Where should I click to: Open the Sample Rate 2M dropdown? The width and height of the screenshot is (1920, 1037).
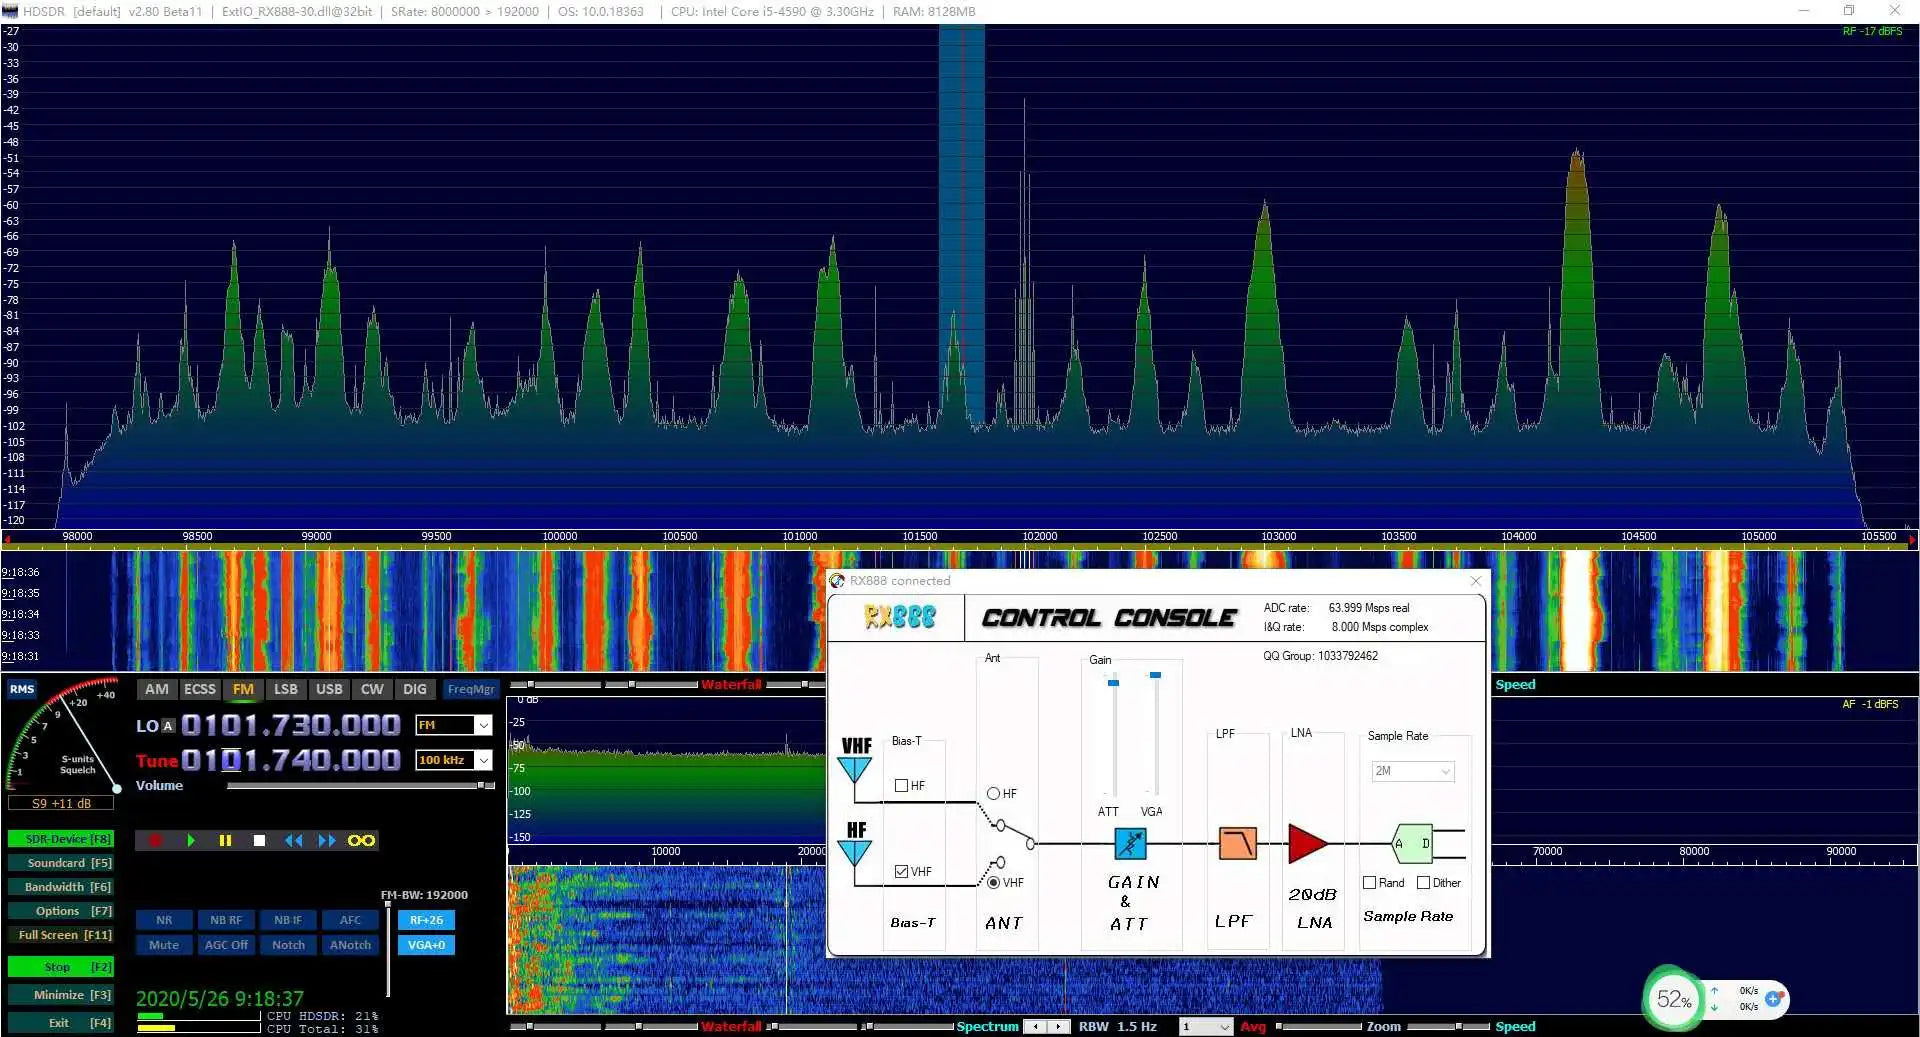coord(1413,771)
